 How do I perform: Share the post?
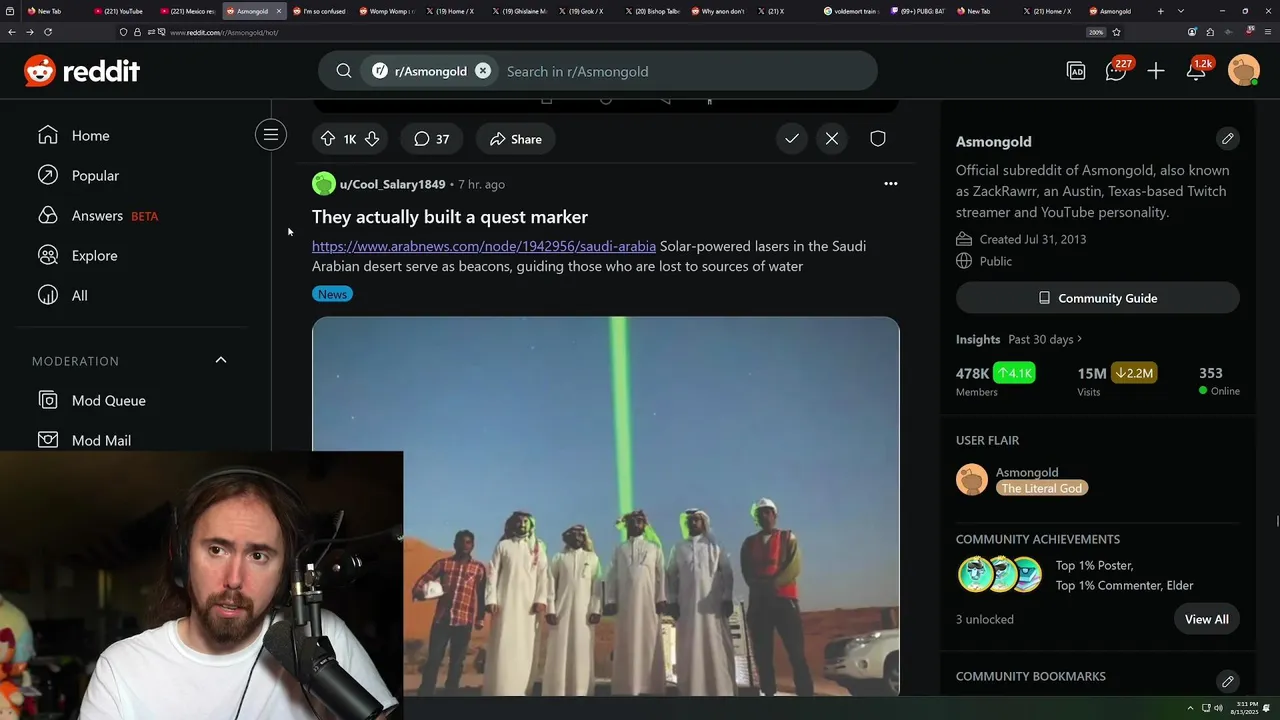click(x=516, y=139)
